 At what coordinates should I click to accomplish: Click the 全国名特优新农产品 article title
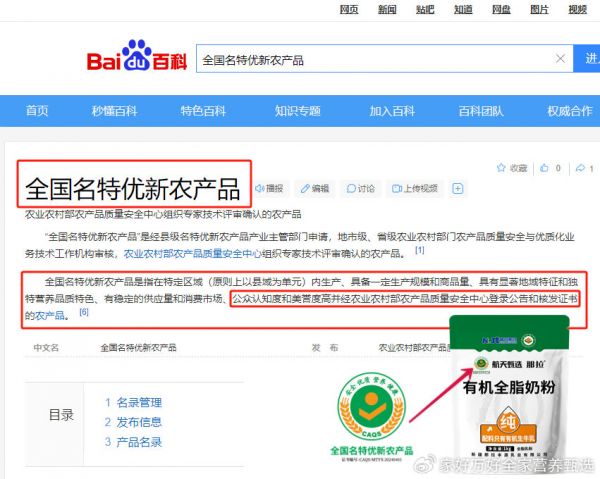point(132,189)
